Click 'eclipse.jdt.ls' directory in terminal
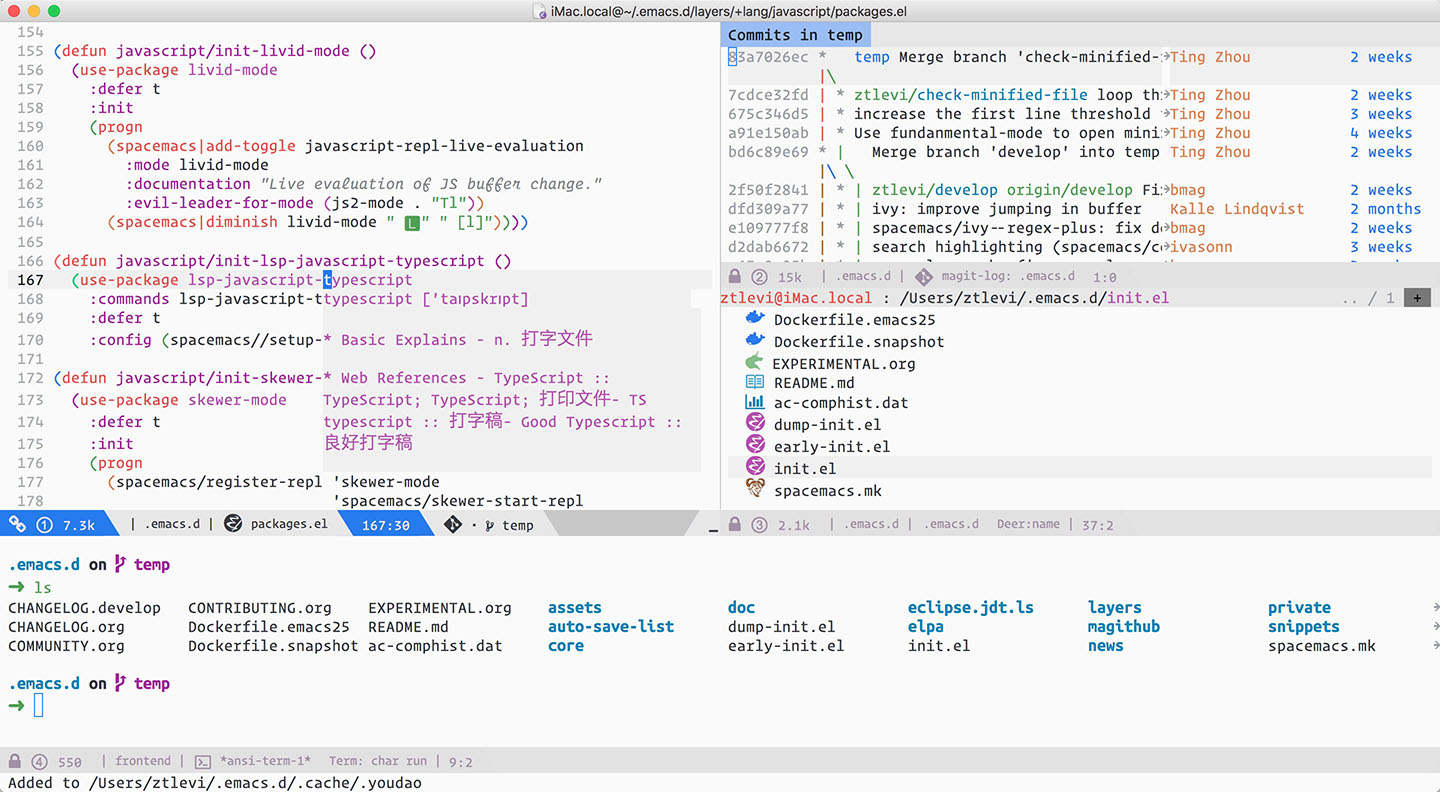Screen dimensions: 1440x792 tap(971, 607)
